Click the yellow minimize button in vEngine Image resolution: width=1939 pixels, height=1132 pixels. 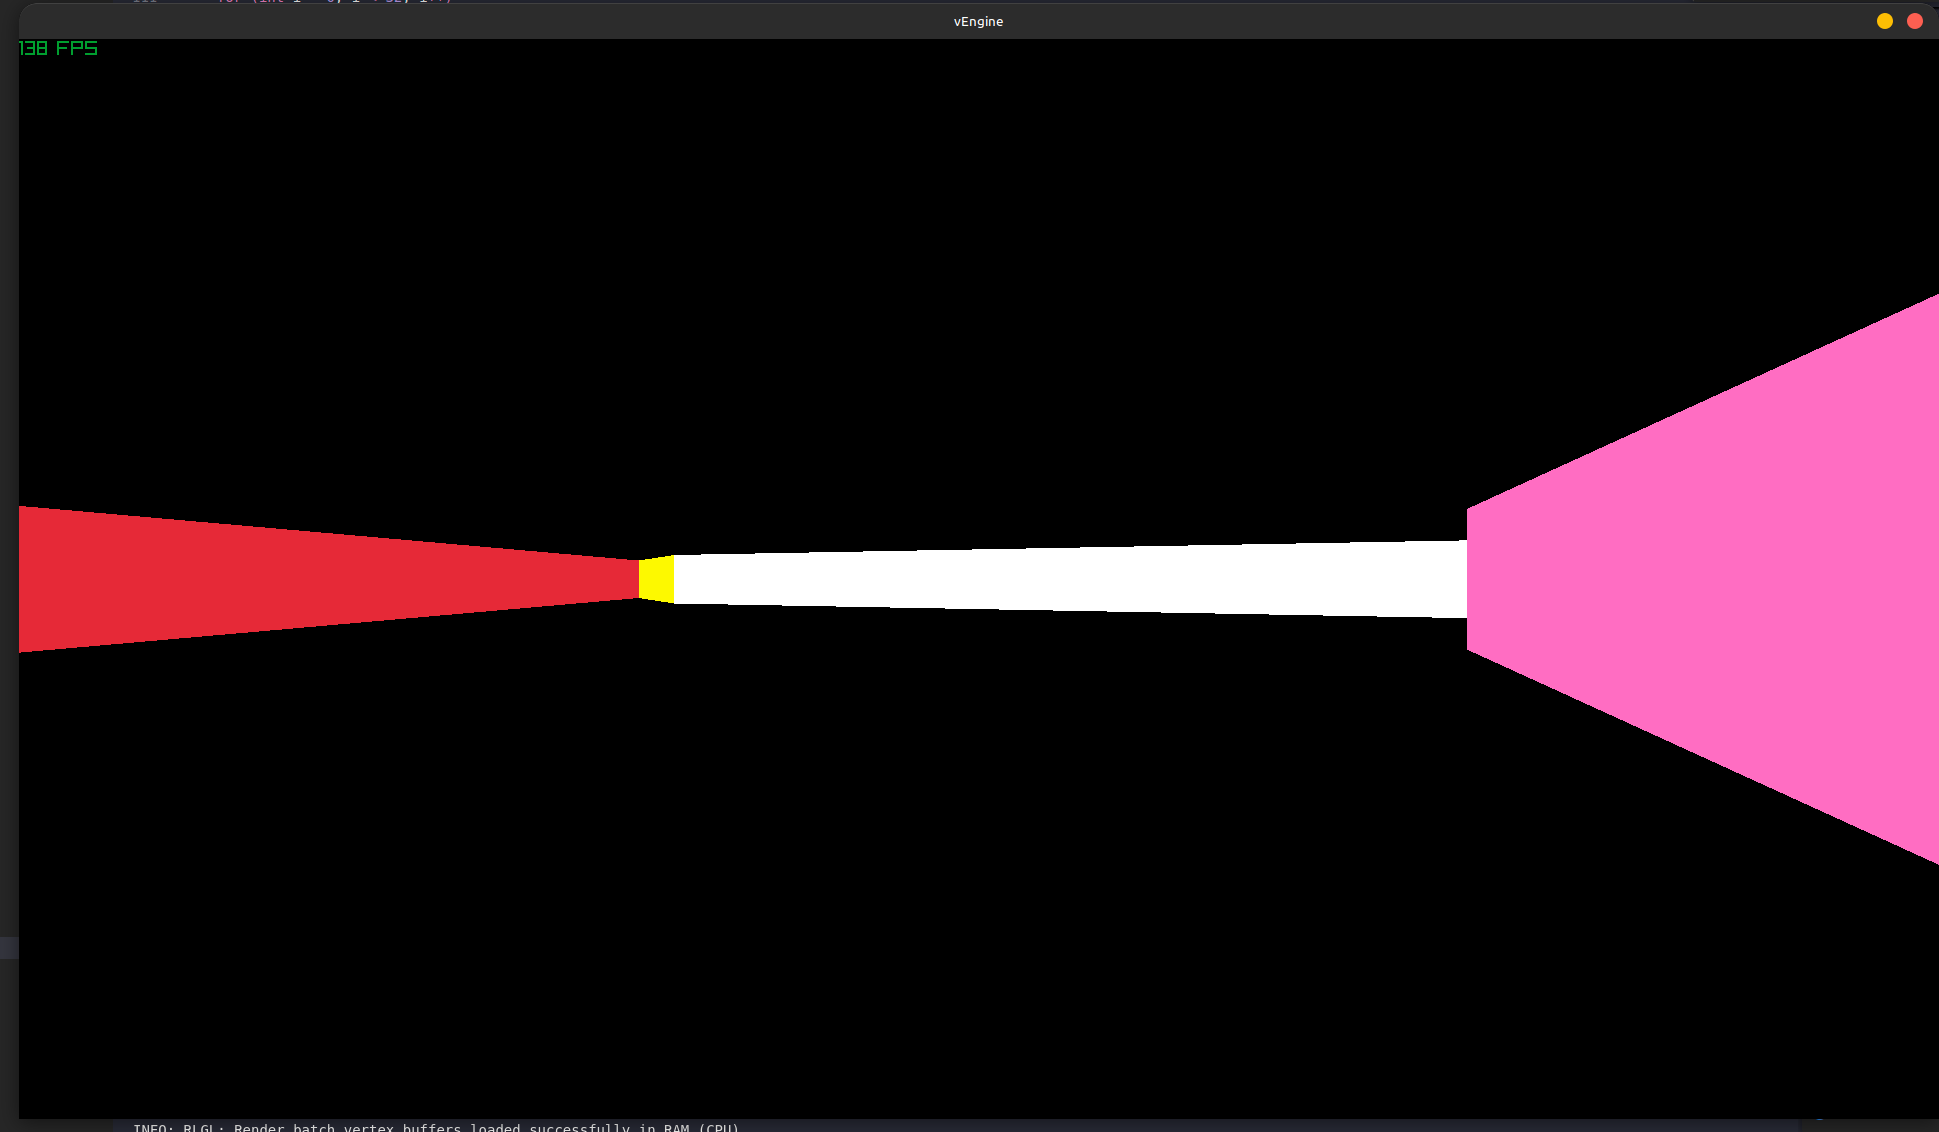[1885, 21]
